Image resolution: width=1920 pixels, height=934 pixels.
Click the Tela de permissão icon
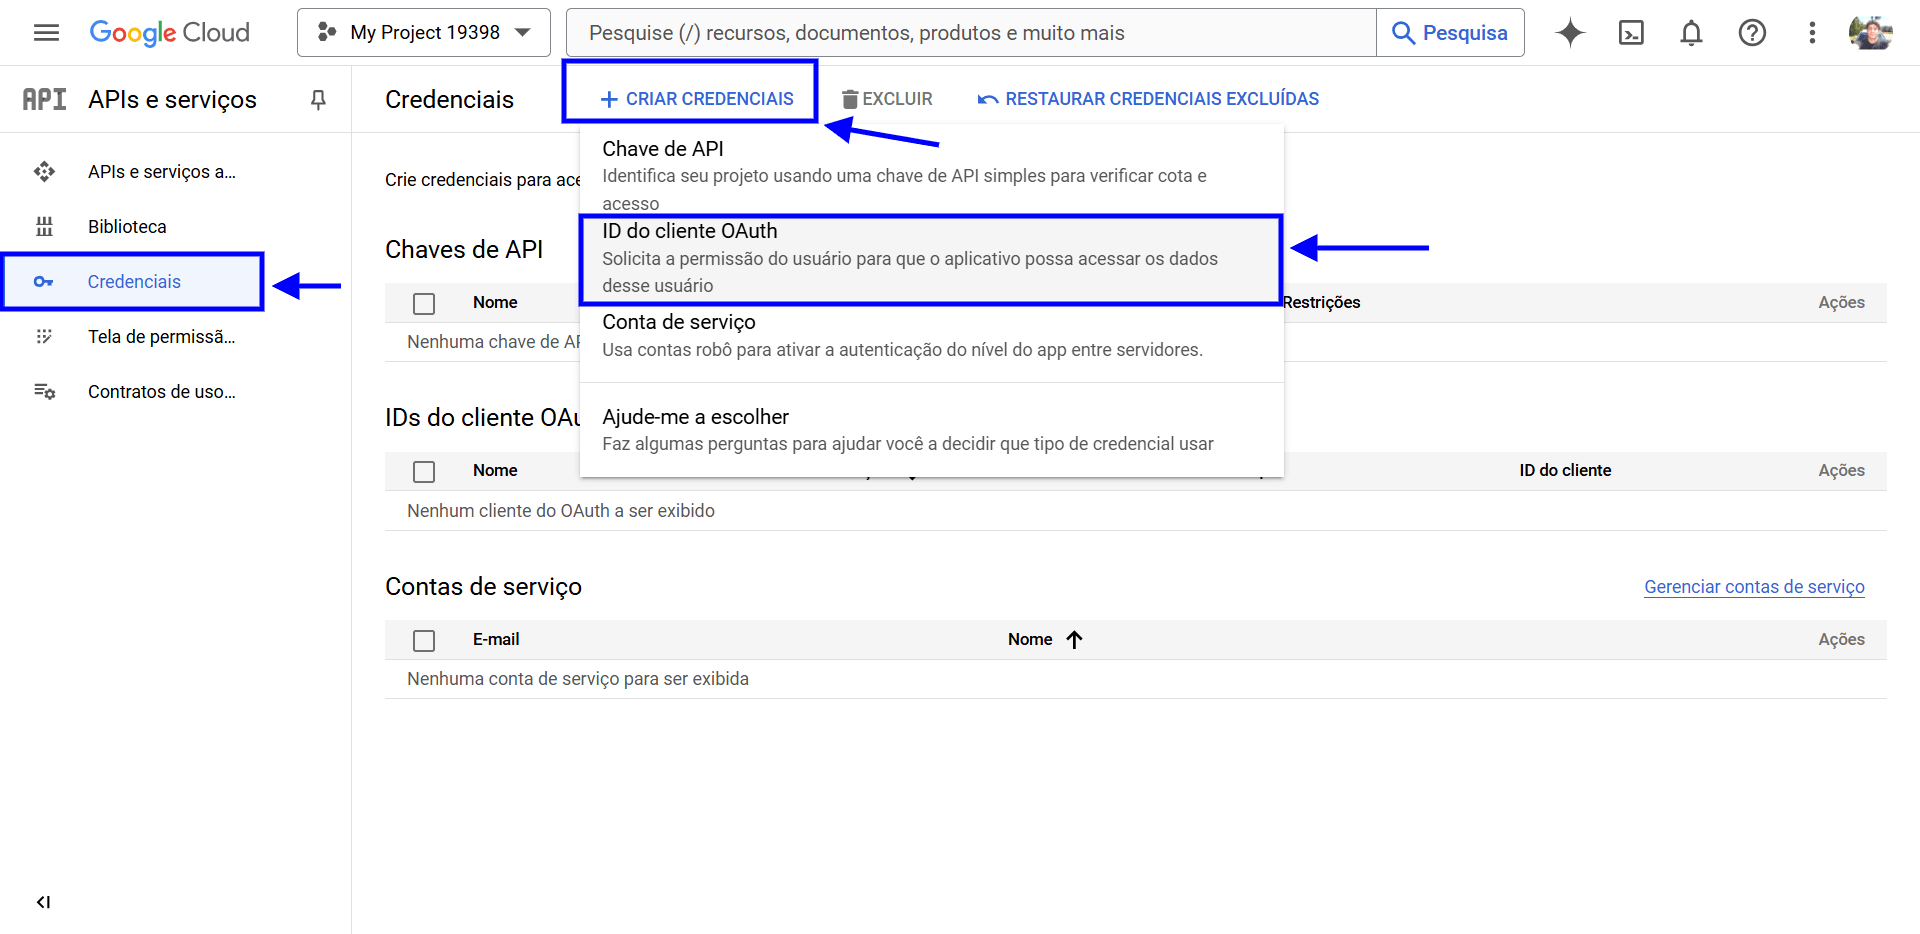(x=44, y=337)
